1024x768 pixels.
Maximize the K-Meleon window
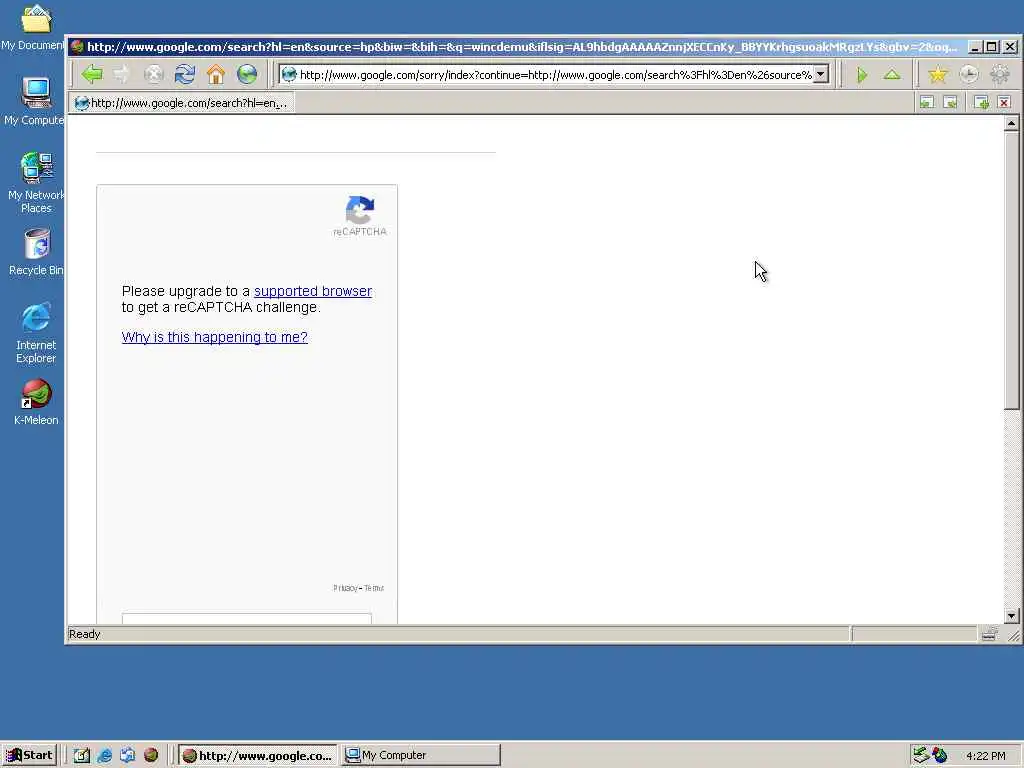(x=991, y=46)
